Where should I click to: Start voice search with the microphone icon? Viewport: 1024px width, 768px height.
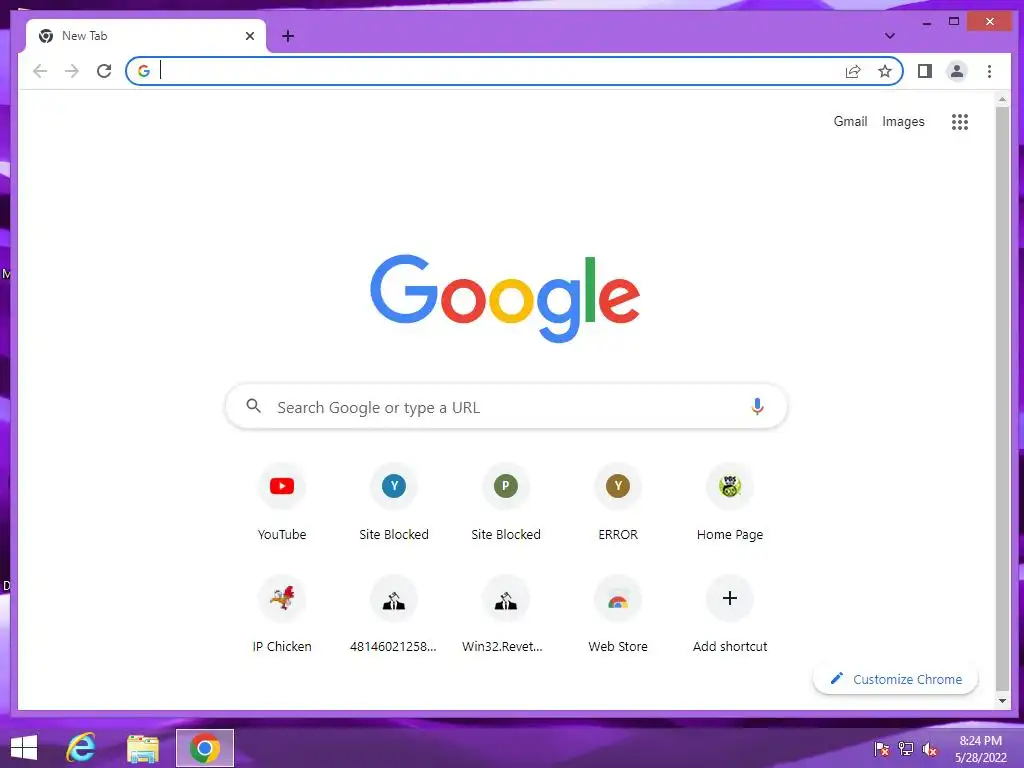(x=757, y=407)
